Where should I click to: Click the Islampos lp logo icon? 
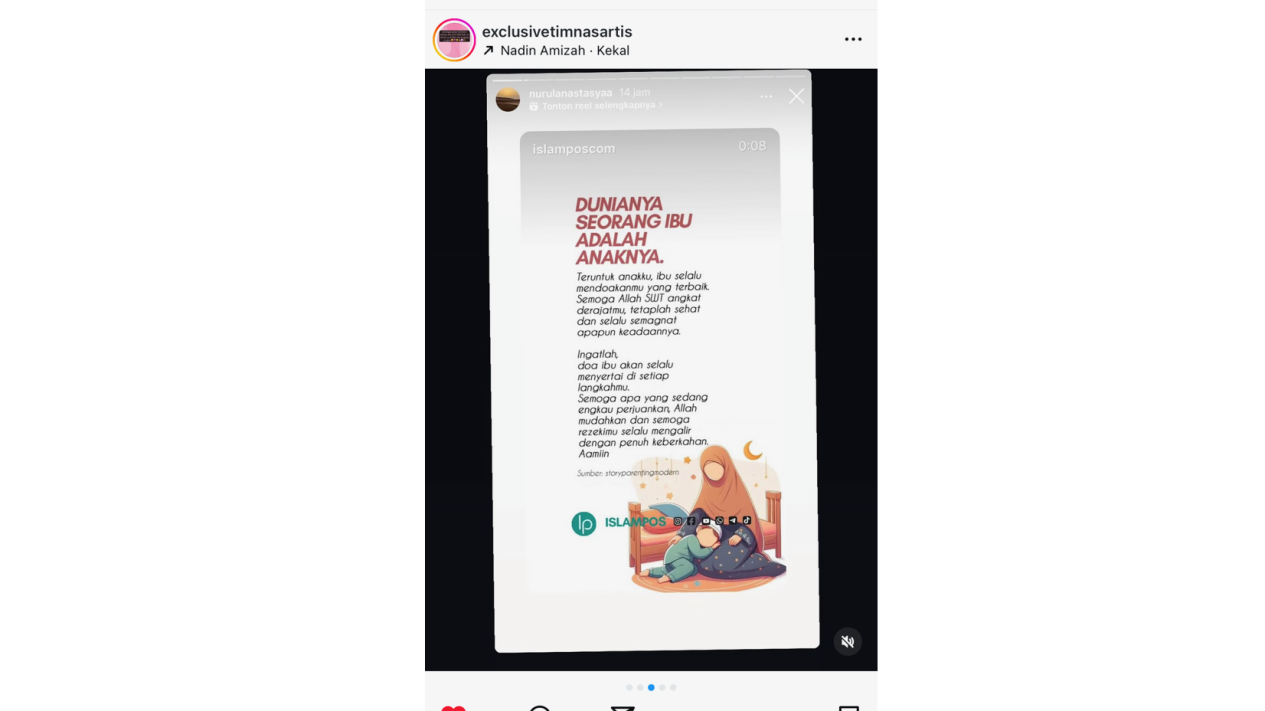click(584, 524)
